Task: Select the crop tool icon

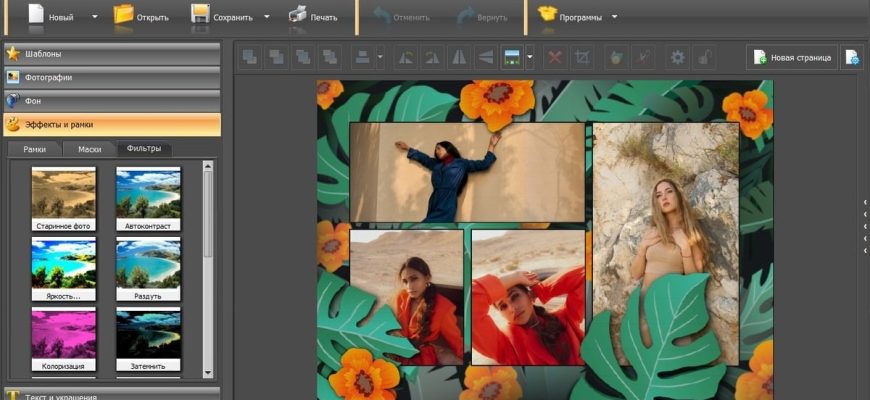Action: [x=583, y=57]
